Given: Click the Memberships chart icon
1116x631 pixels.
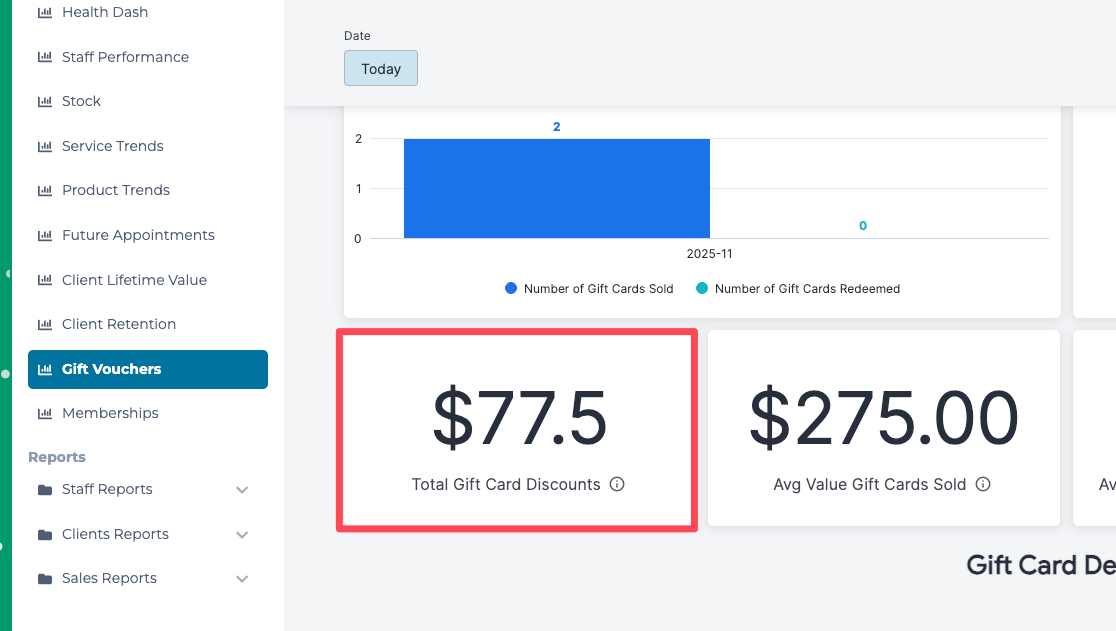Looking at the screenshot, I should pos(44,414).
